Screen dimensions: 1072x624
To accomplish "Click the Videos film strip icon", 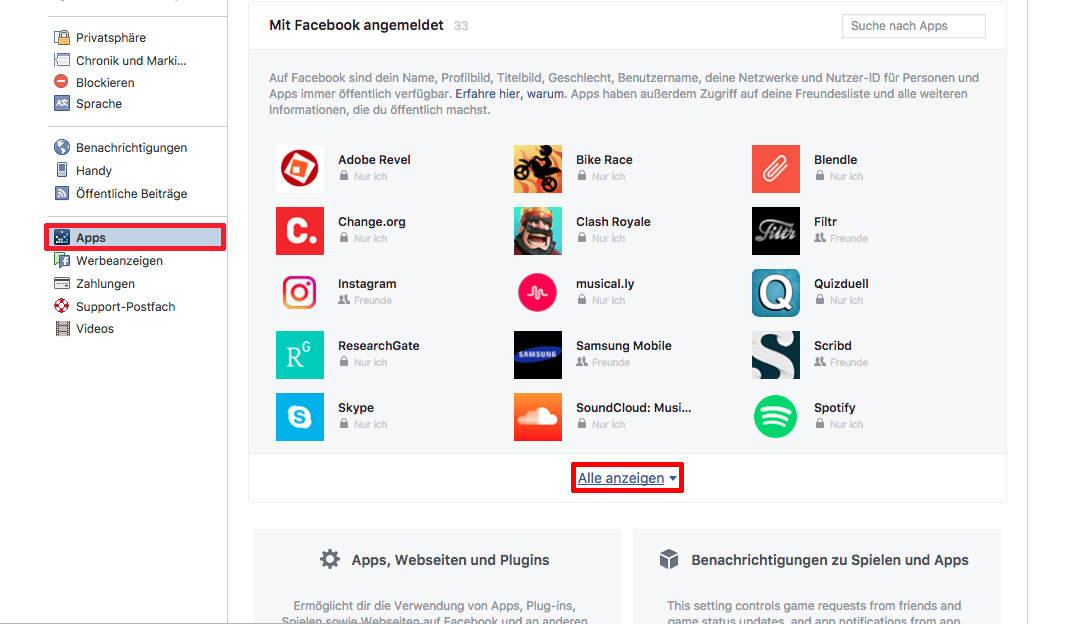I will click(x=62, y=328).
